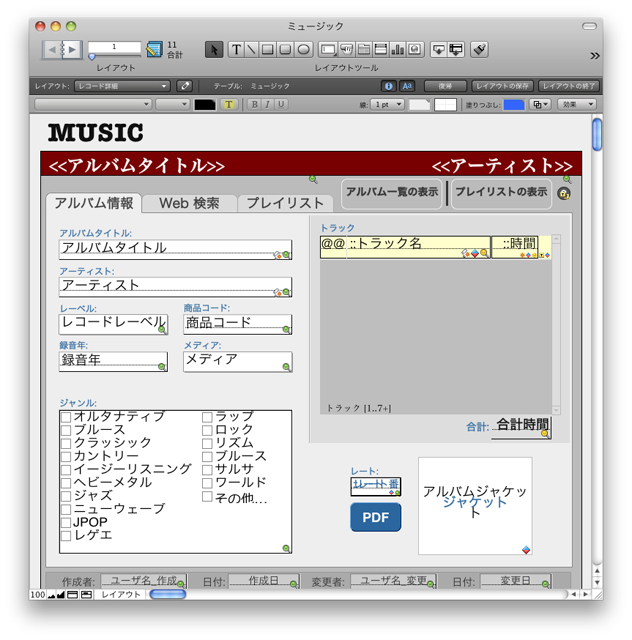Select the Portal tool
632x640 pixels.
tap(381, 50)
